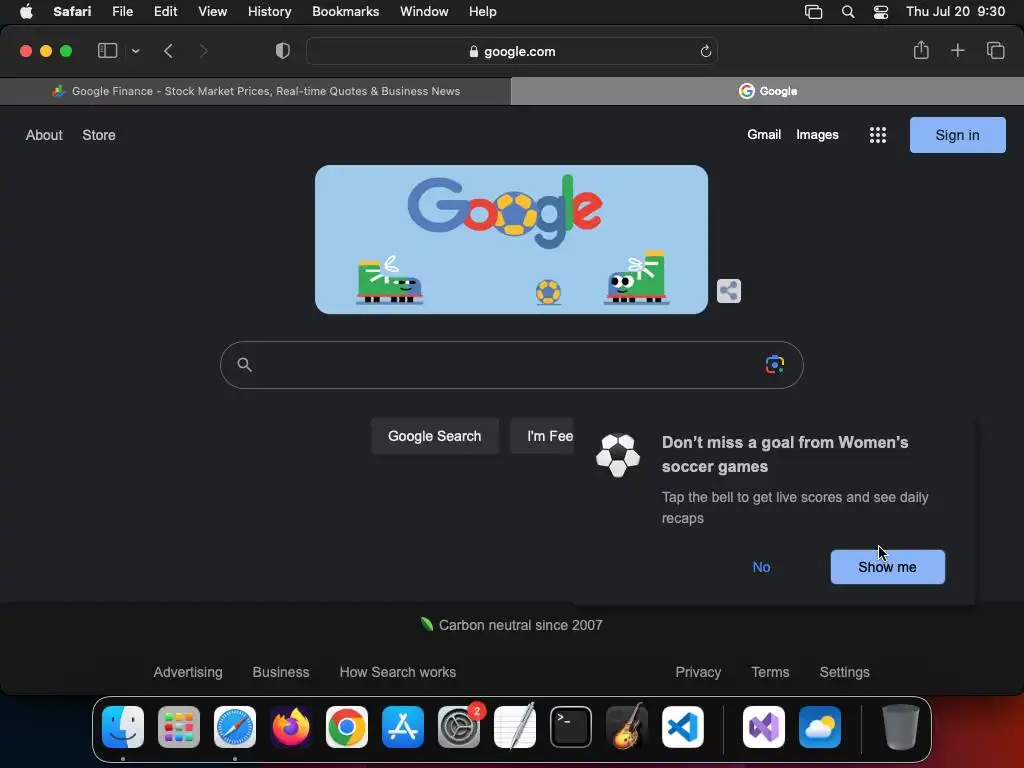This screenshot has height=768, width=1024.
Task: Launch Google Chrome from the Dock
Action: click(347, 727)
